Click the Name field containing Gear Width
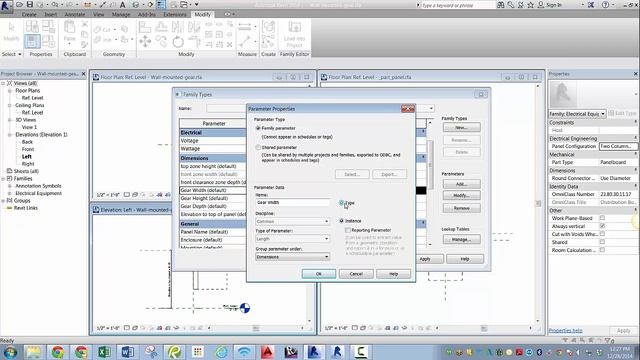 point(292,202)
